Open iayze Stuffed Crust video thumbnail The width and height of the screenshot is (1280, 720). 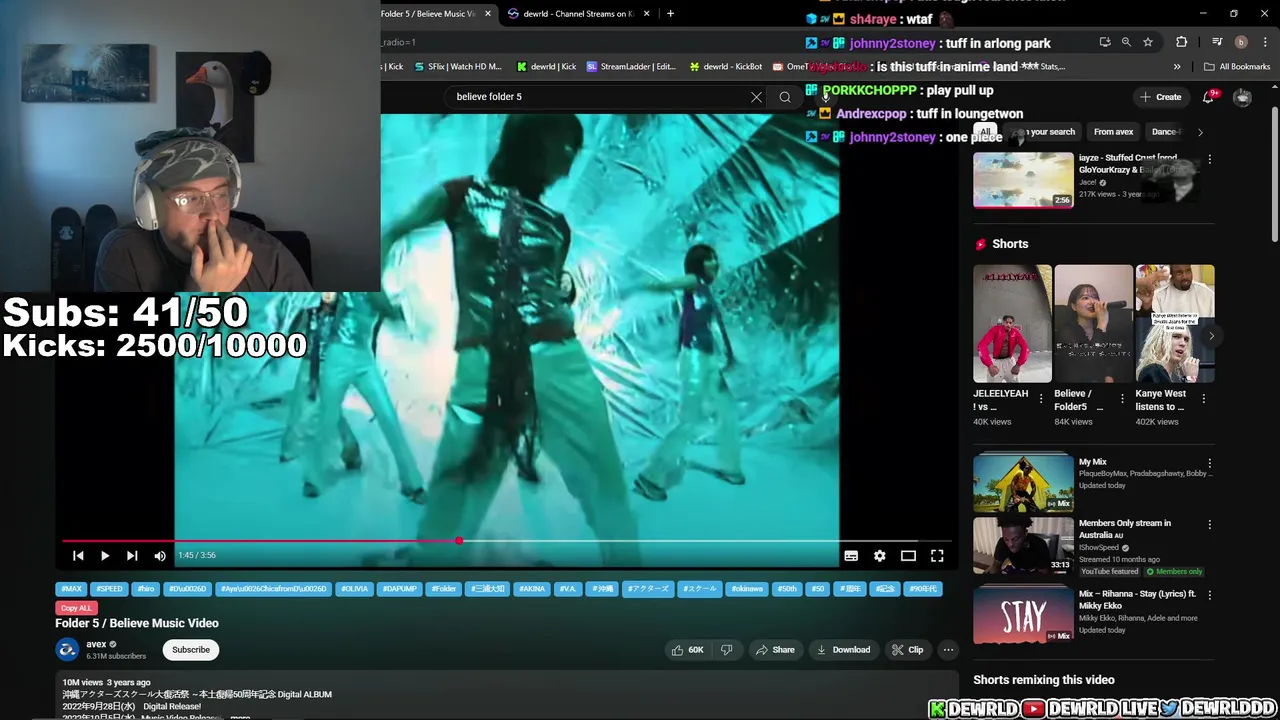tap(1023, 180)
